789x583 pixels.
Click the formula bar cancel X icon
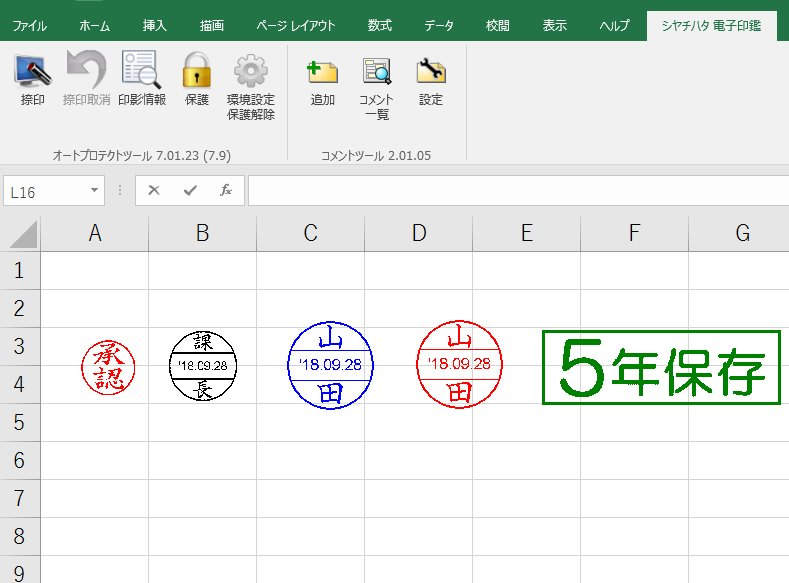(x=154, y=190)
